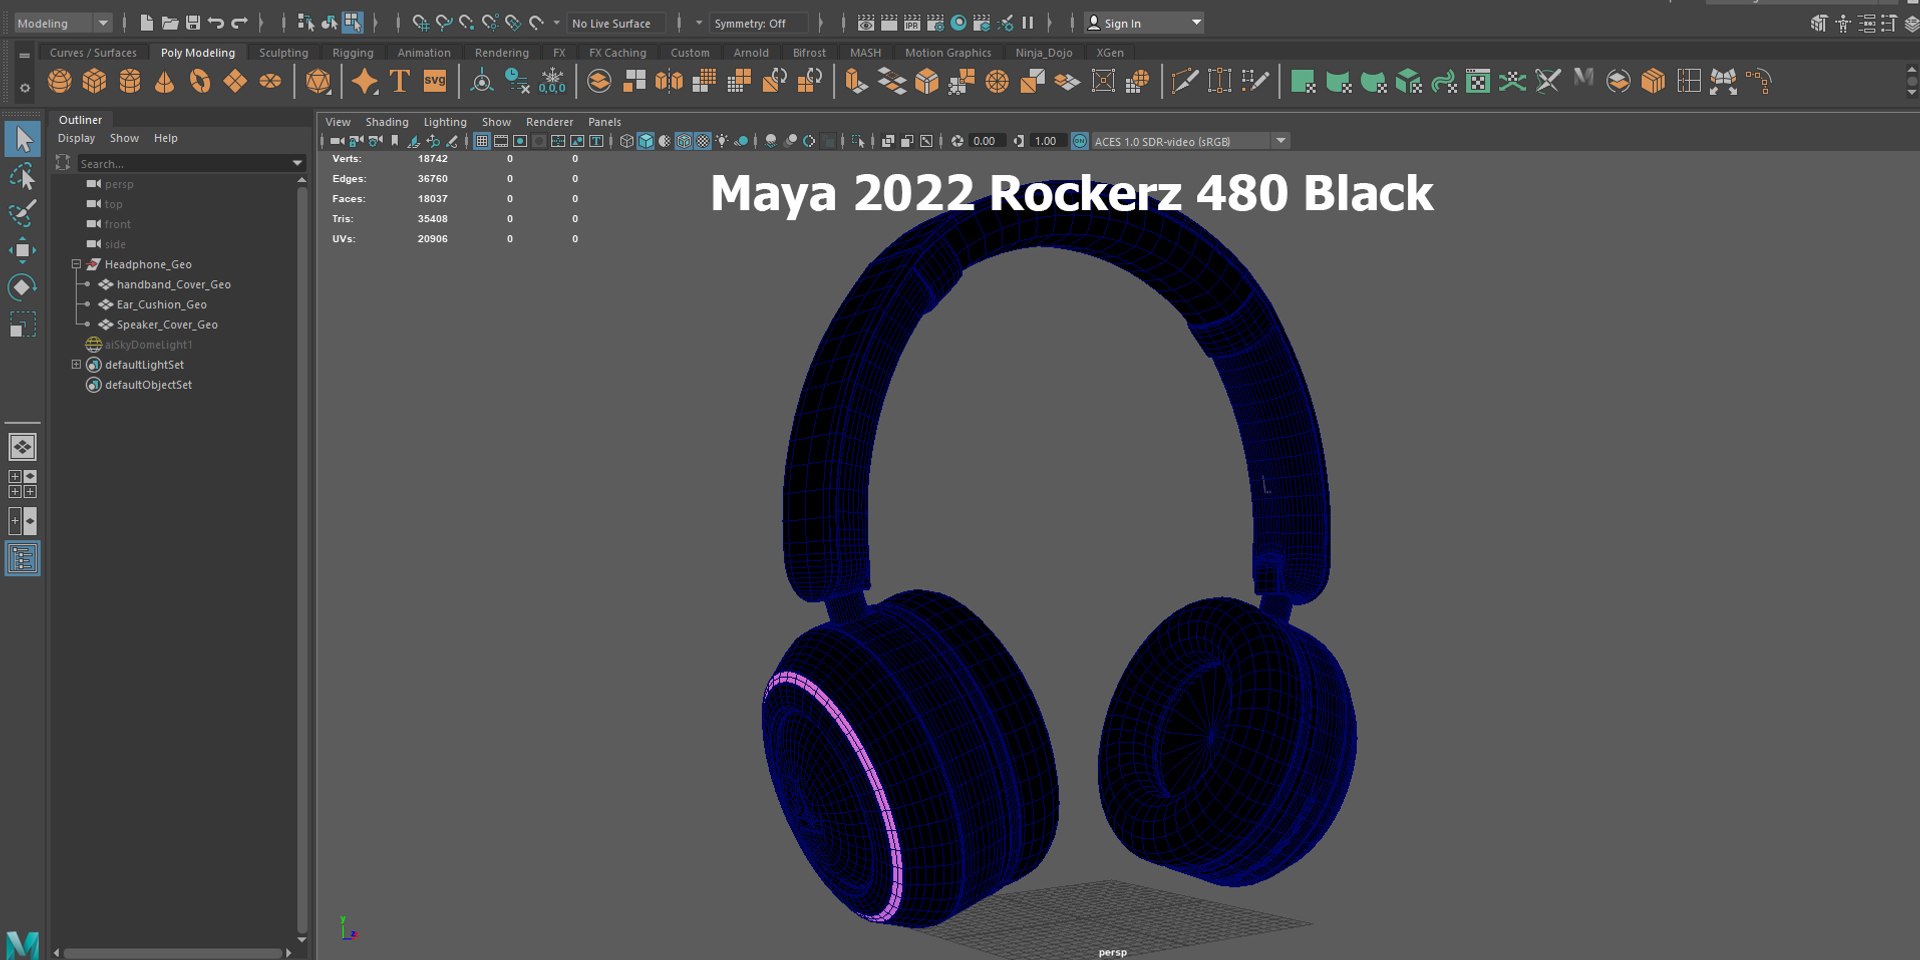
Task: Activate the Rotate tool in the toolbox
Action: pyautogui.click(x=22, y=287)
